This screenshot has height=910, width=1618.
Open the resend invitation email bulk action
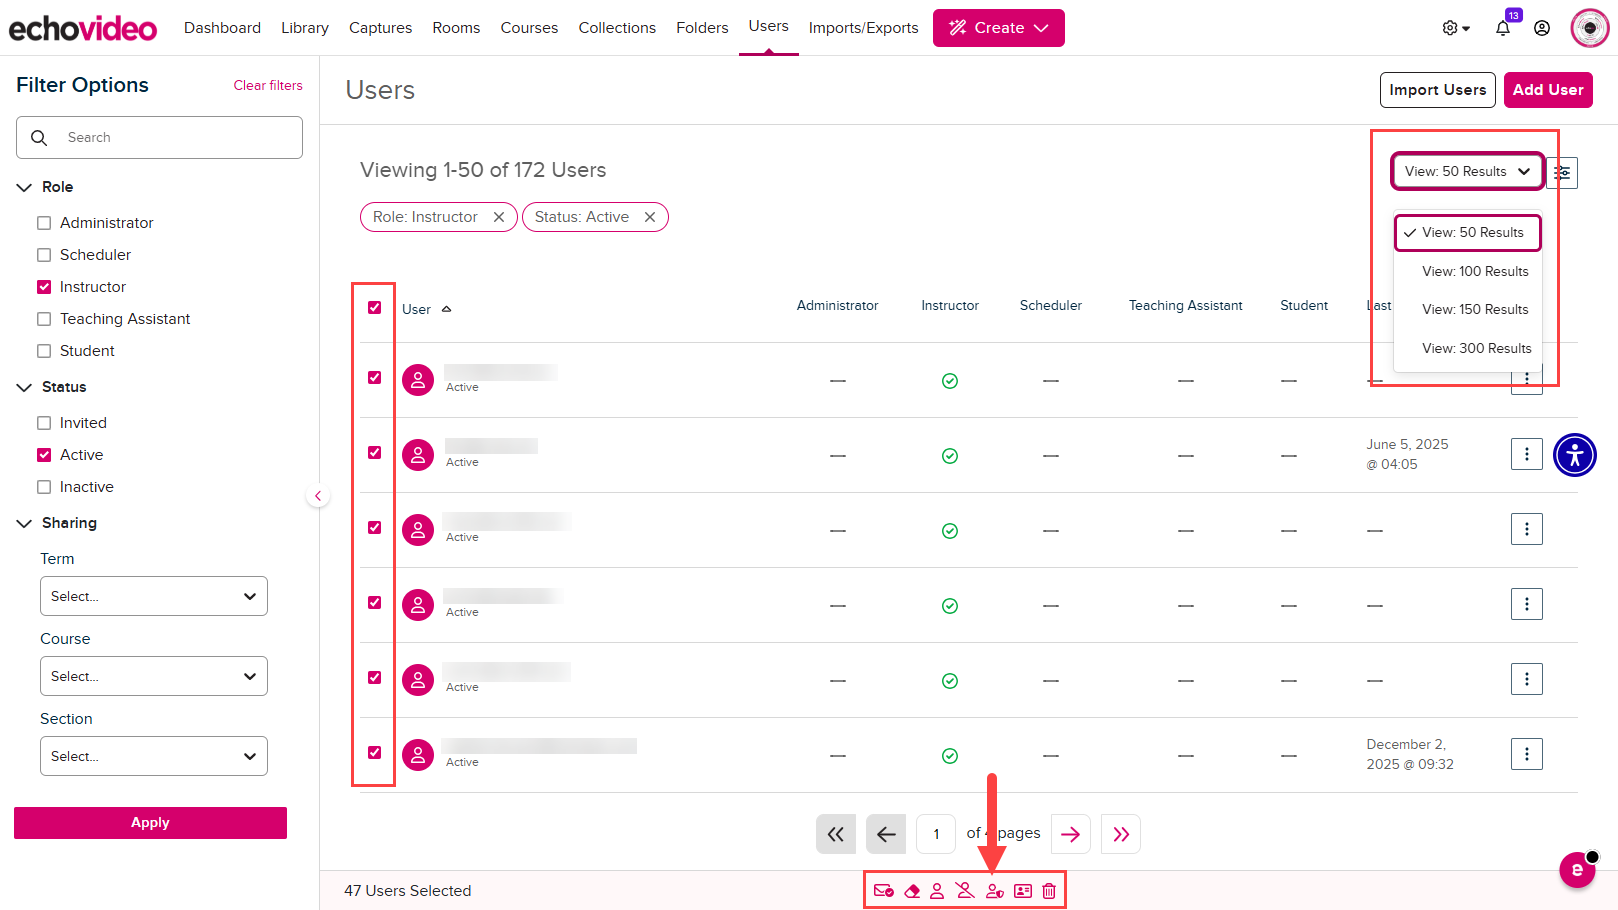(x=883, y=890)
